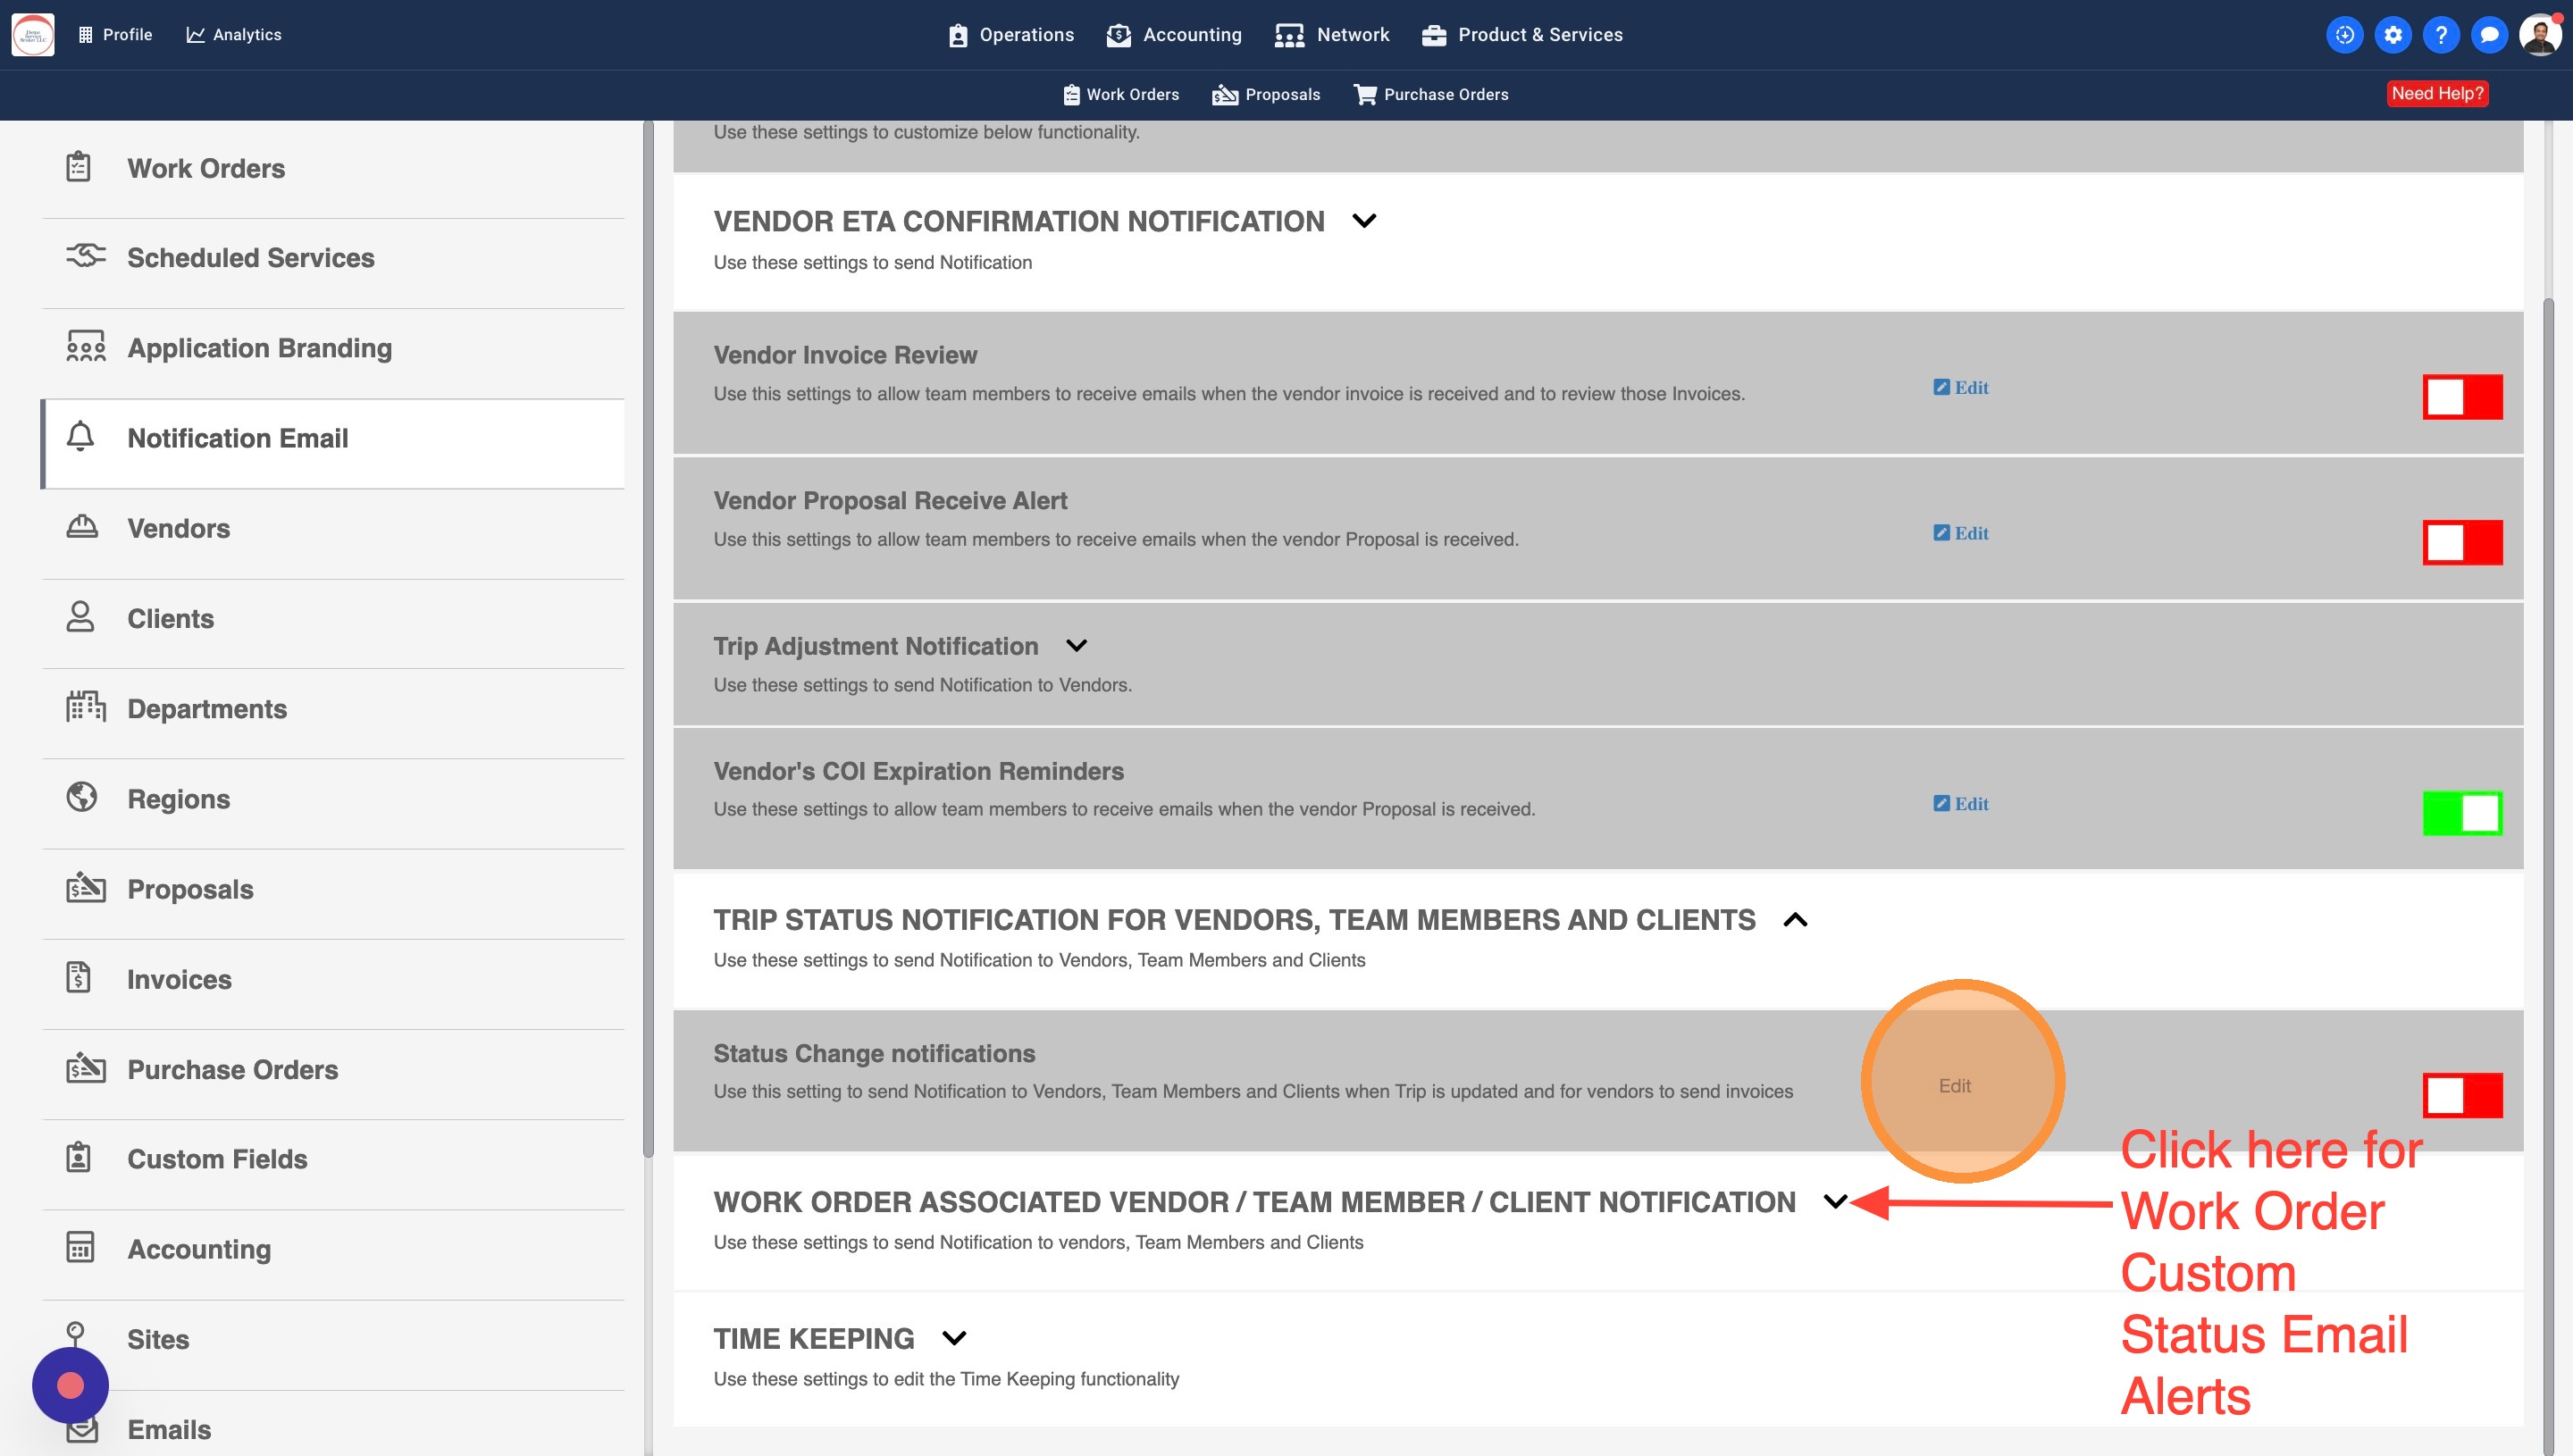
Task: Click the red record button at bottom left
Action: (70, 1385)
